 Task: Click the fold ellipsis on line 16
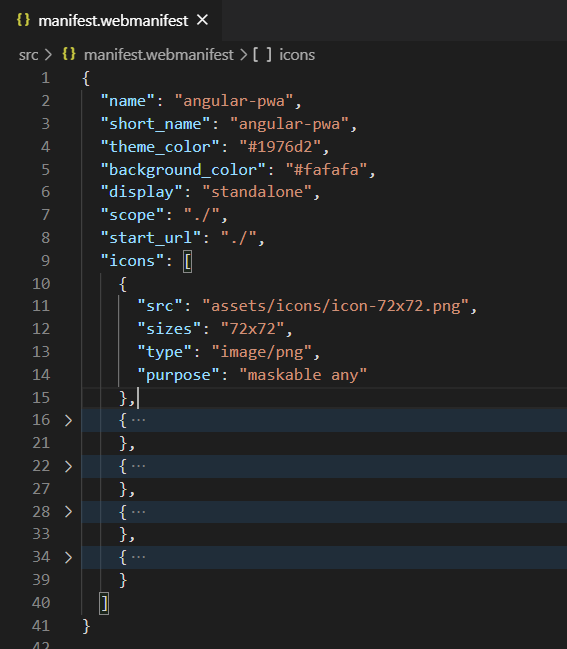tap(138, 420)
